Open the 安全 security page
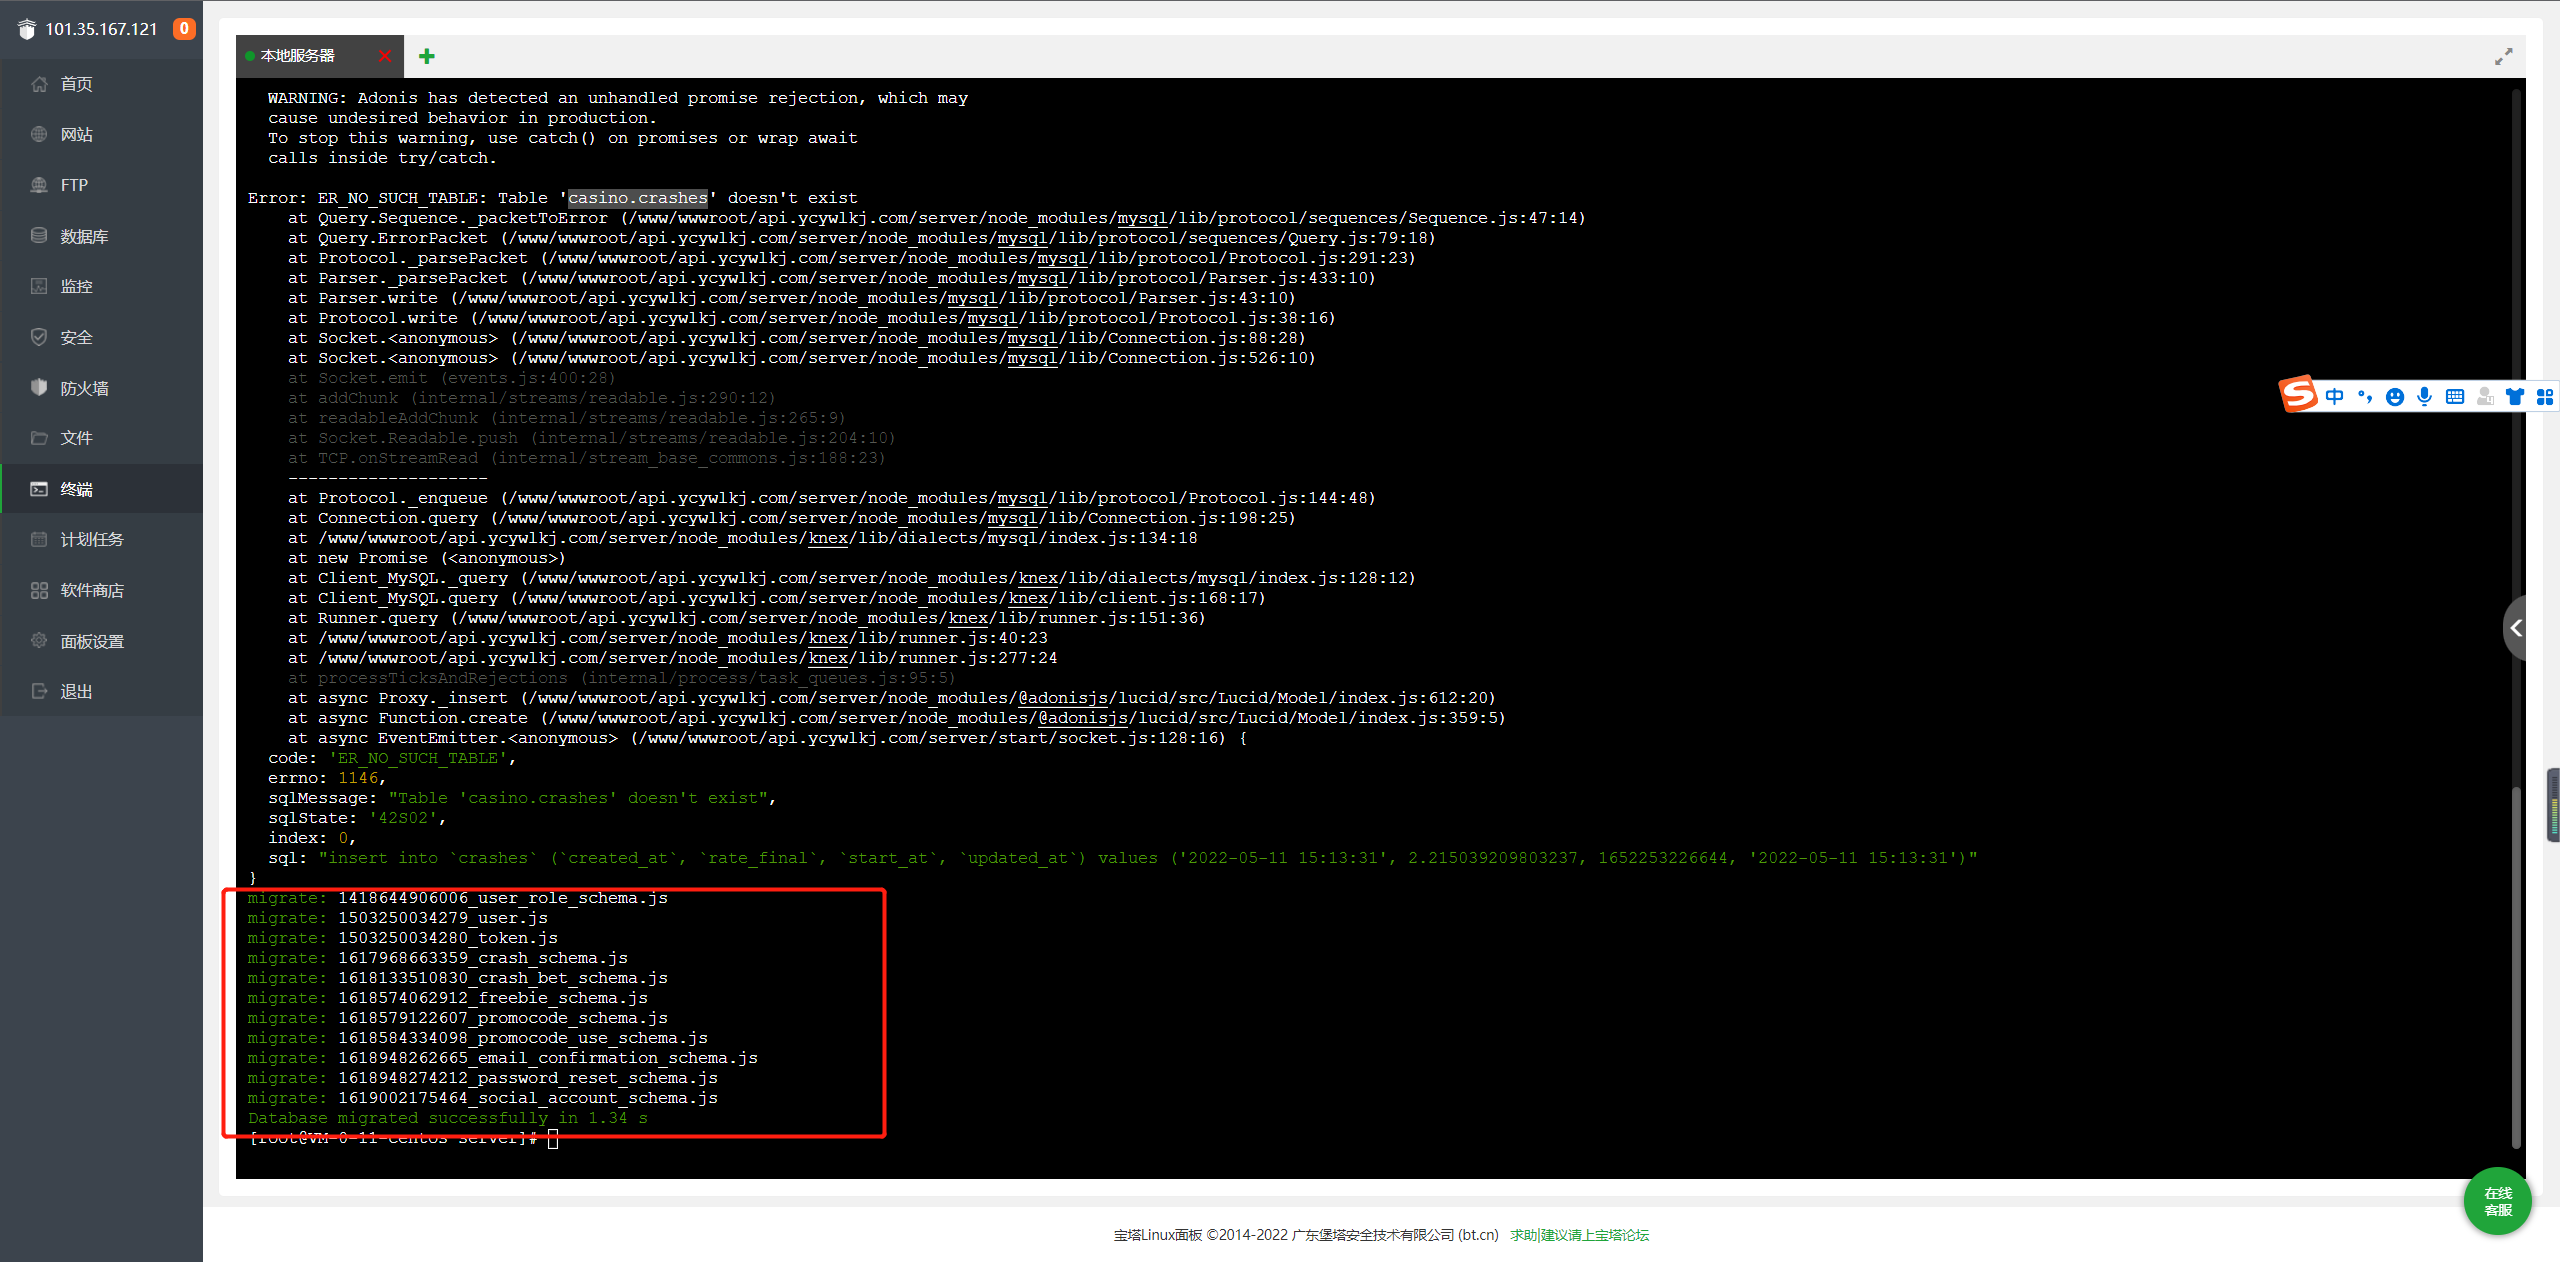2560x1262 pixels. tap(76, 337)
